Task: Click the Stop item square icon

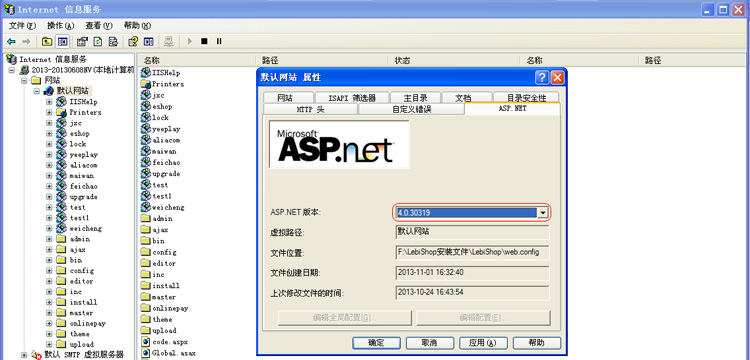Action: click(x=204, y=42)
